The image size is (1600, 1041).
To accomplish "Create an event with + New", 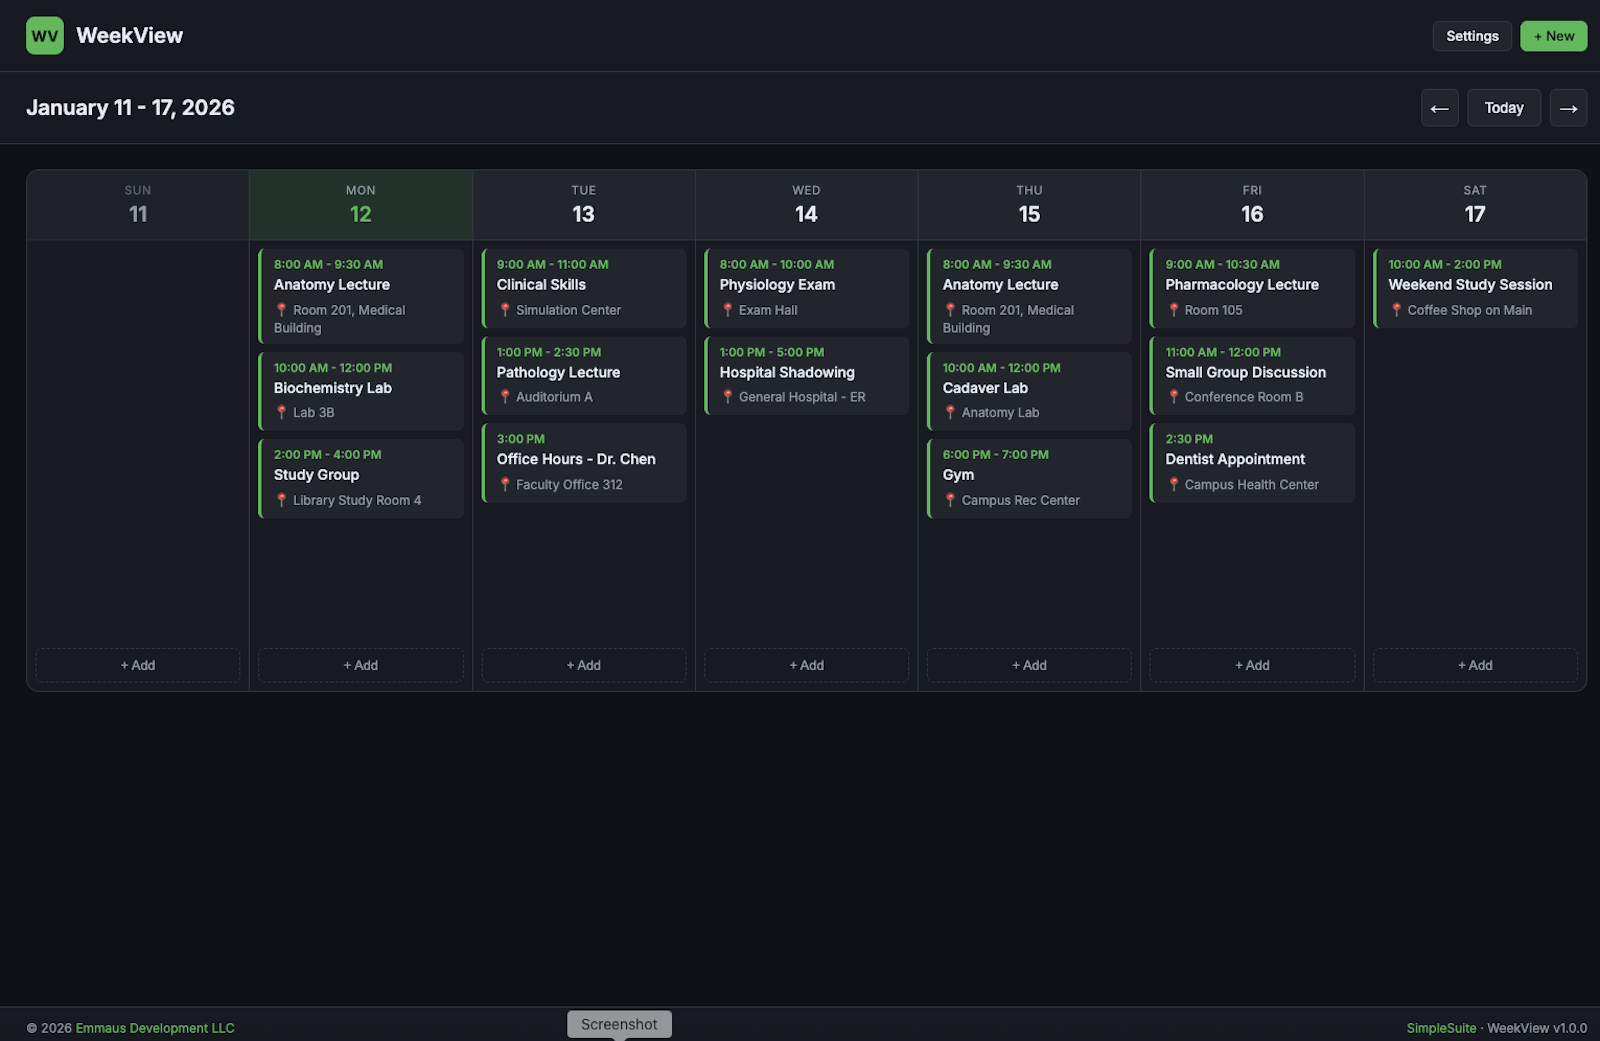I will point(1553,35).
